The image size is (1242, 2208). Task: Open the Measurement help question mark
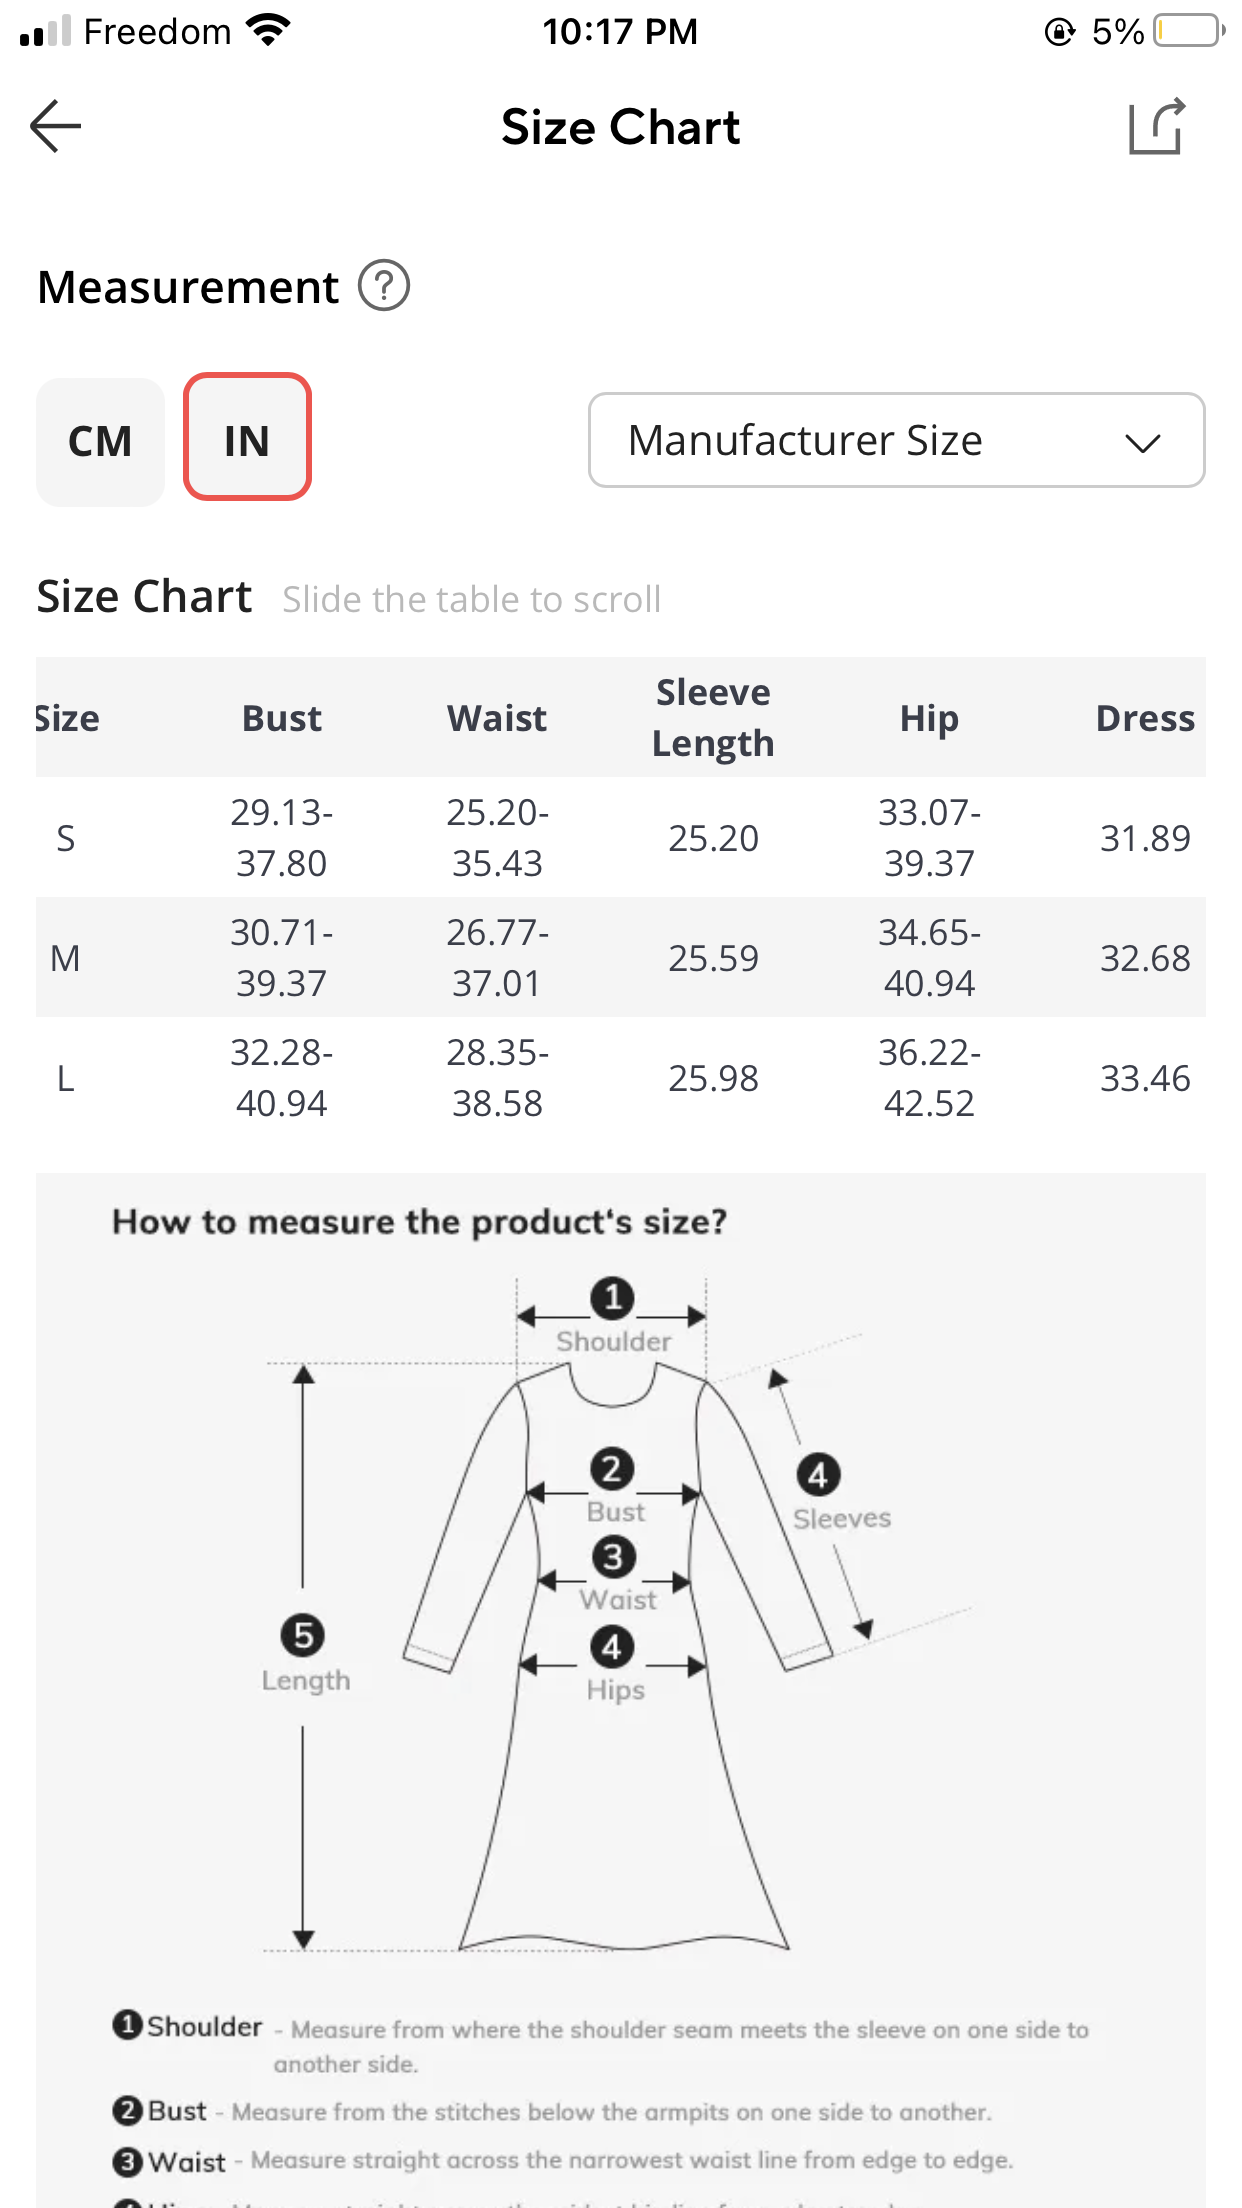[x=384, y=286]
